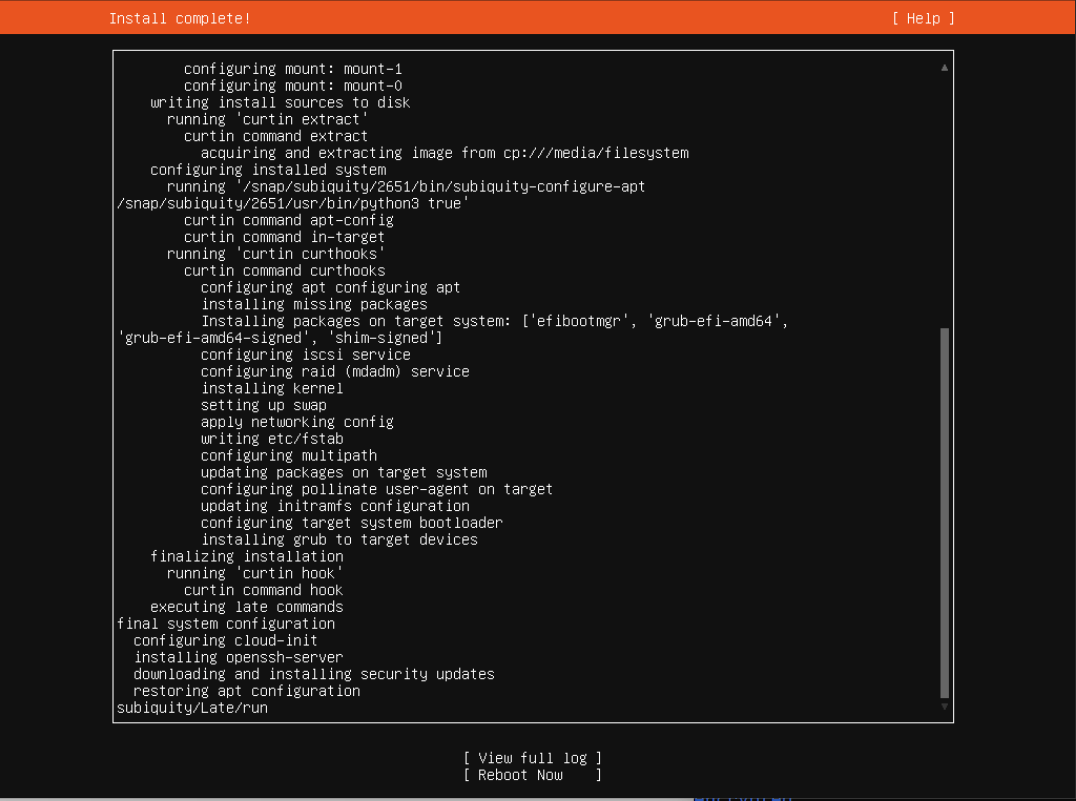The width and height of the screenshot is (1076, 801).
Task: Click View full log button
Action: coord(533,758)
